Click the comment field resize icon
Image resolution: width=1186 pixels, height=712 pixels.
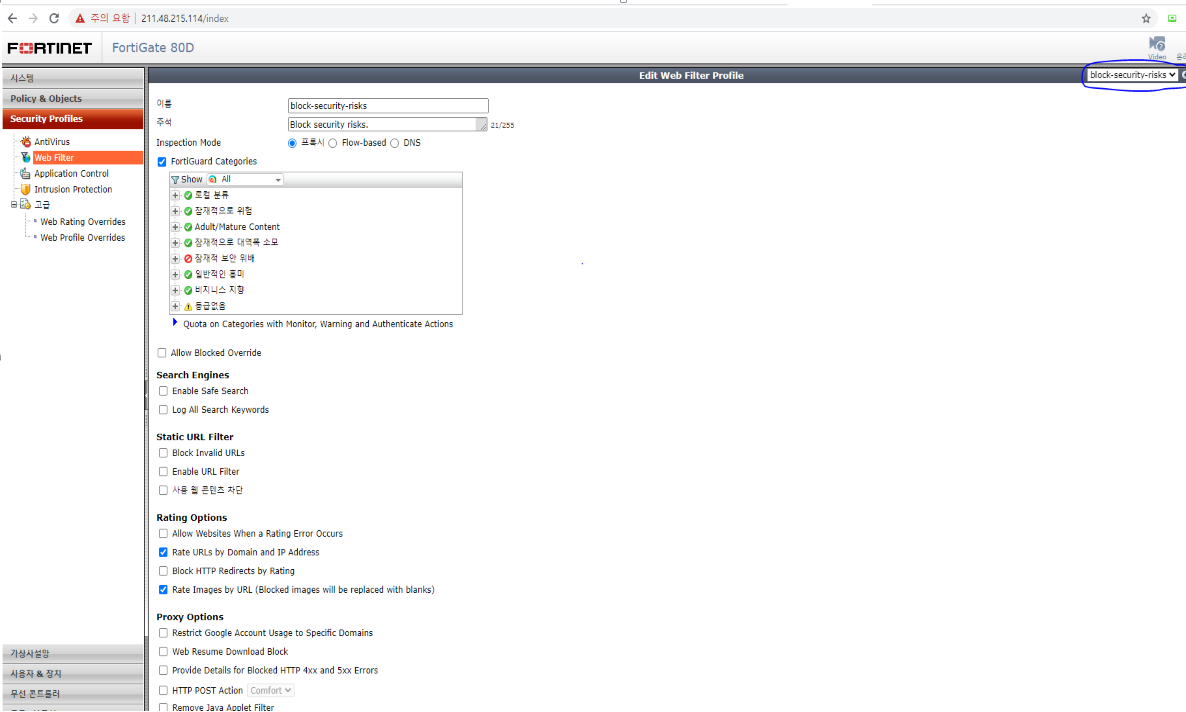pos(482,125)
